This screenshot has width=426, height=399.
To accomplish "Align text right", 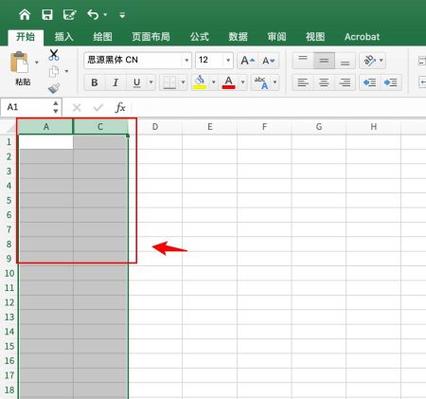I will pos(345,82).
